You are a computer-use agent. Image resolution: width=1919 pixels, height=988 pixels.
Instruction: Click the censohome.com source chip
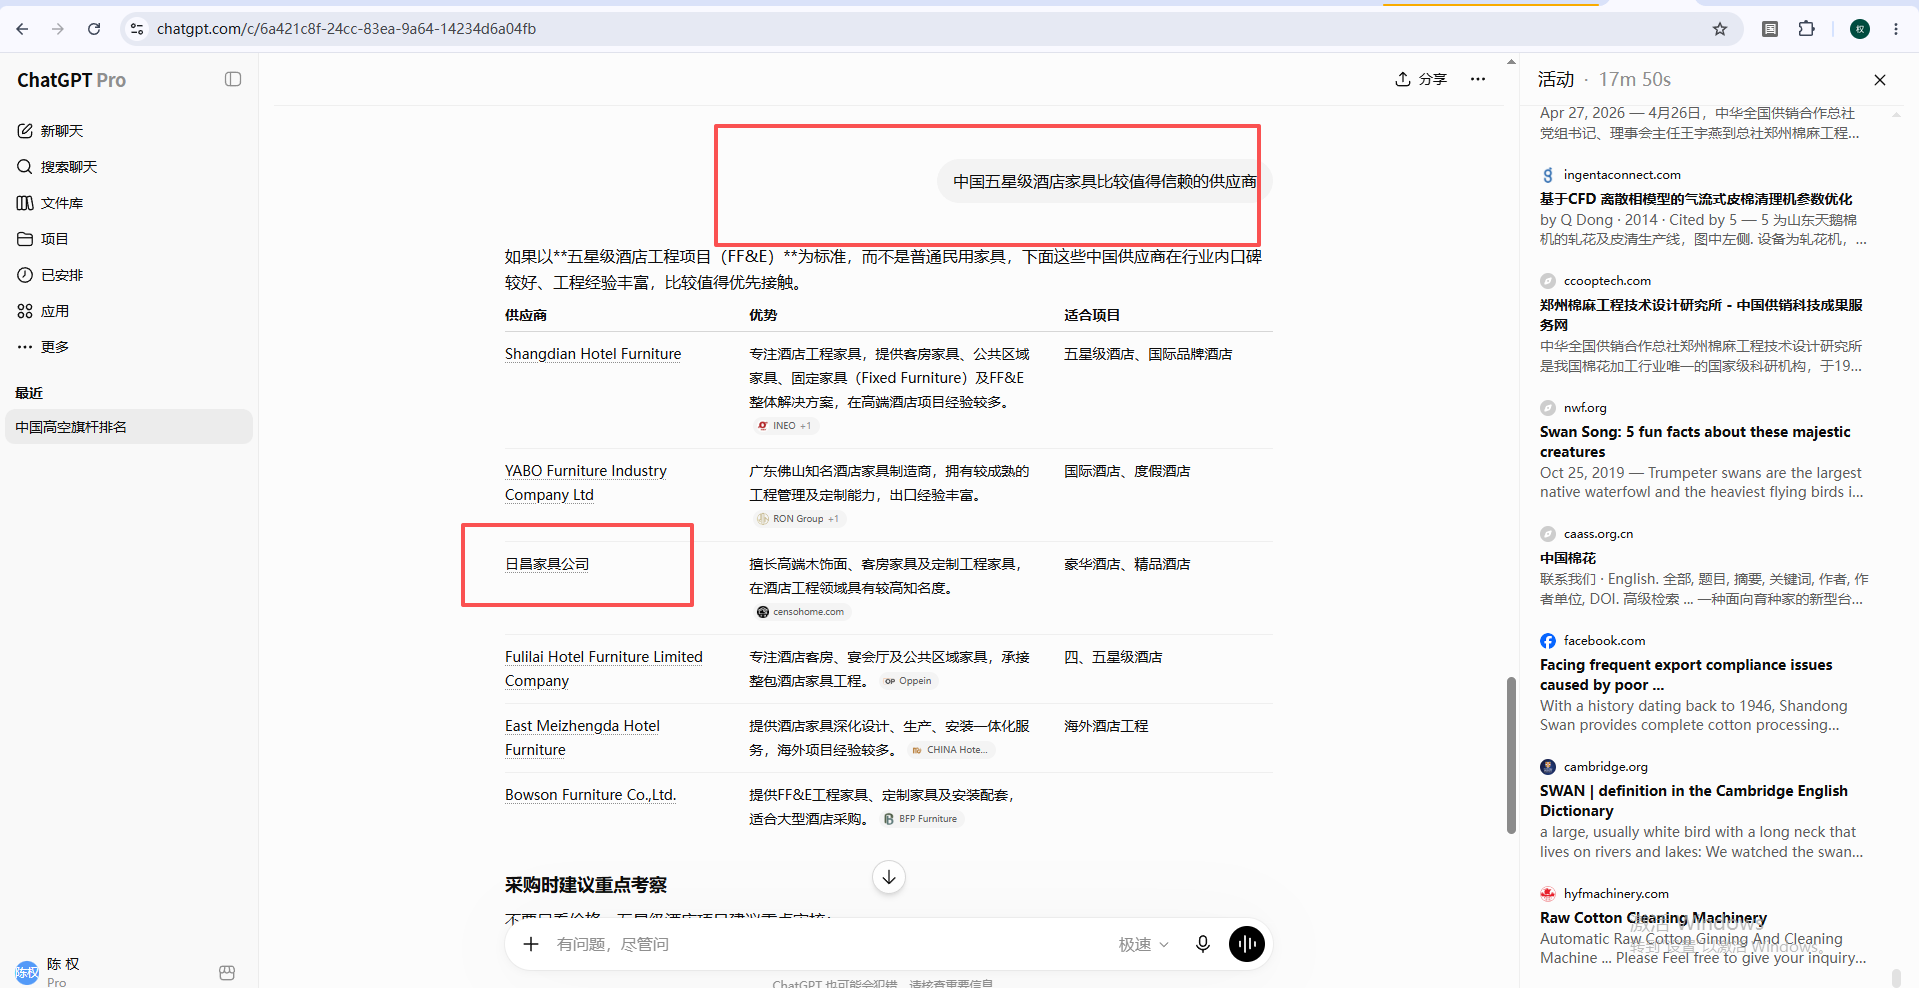point(800,612)
